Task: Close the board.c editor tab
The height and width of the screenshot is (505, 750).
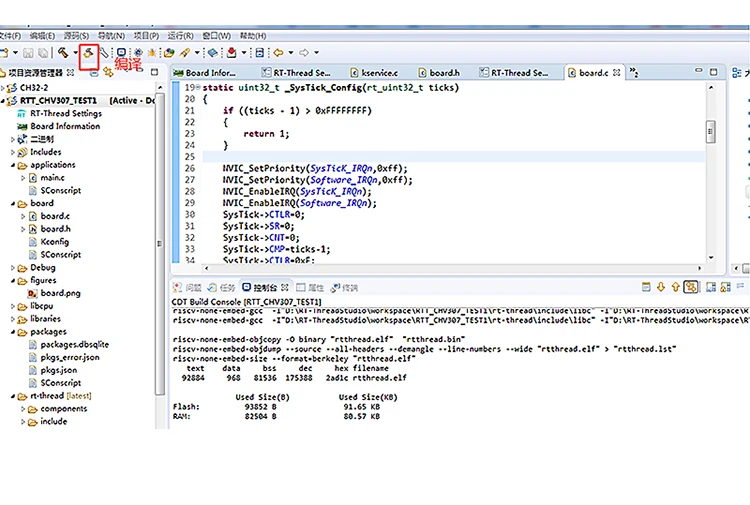Action: 617,73
